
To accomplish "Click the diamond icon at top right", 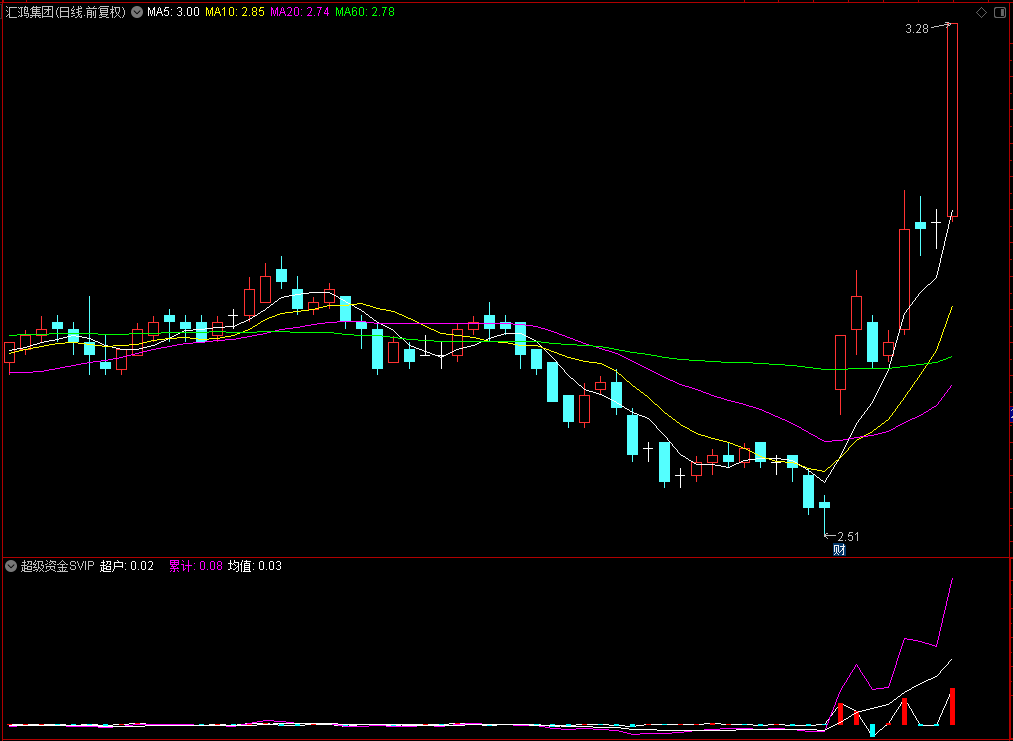I will pos(981,12).
